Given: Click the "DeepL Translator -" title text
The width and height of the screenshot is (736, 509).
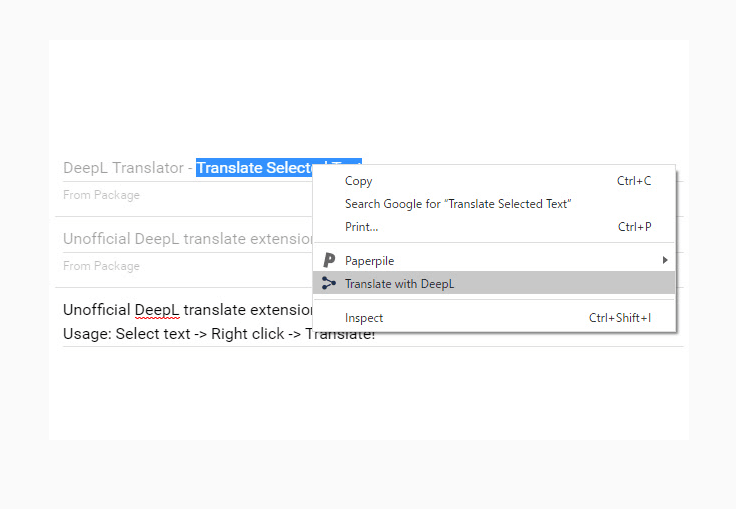Looking at the screenshot, I should [x=128, y=168].
